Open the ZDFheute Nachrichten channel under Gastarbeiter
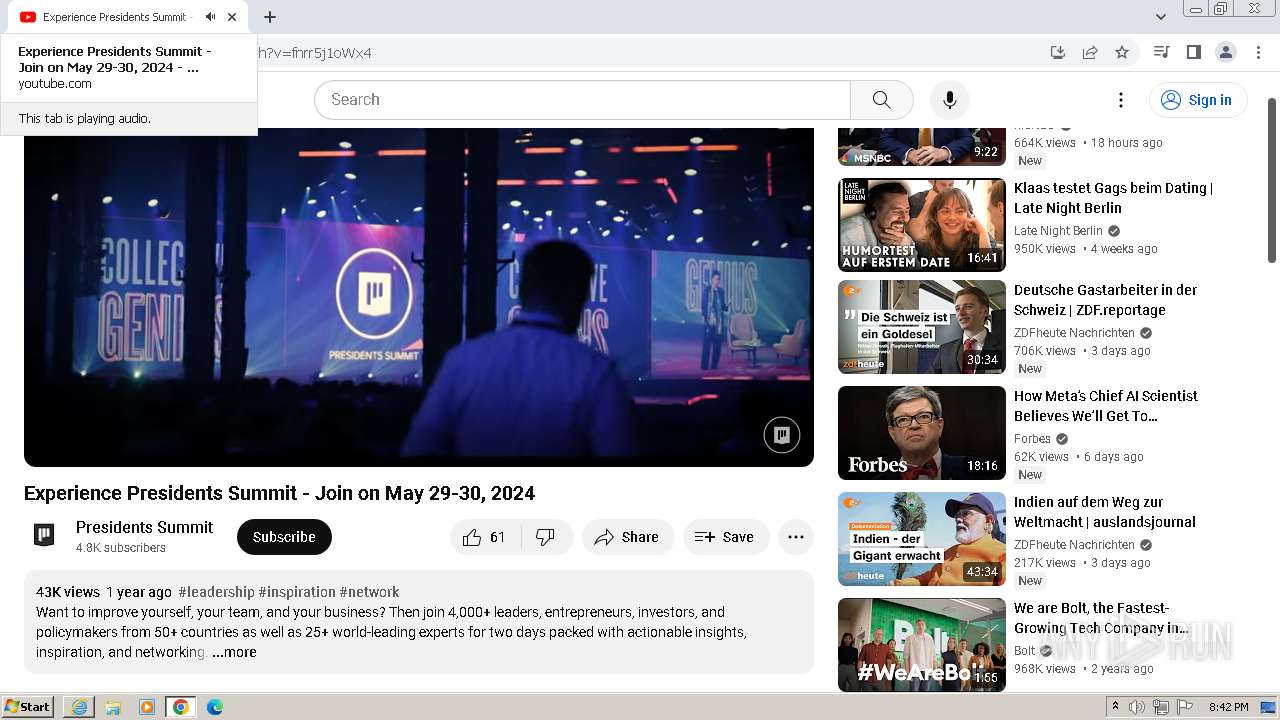The width and height of the screenshot is (1280, 720). (1074, 333)
